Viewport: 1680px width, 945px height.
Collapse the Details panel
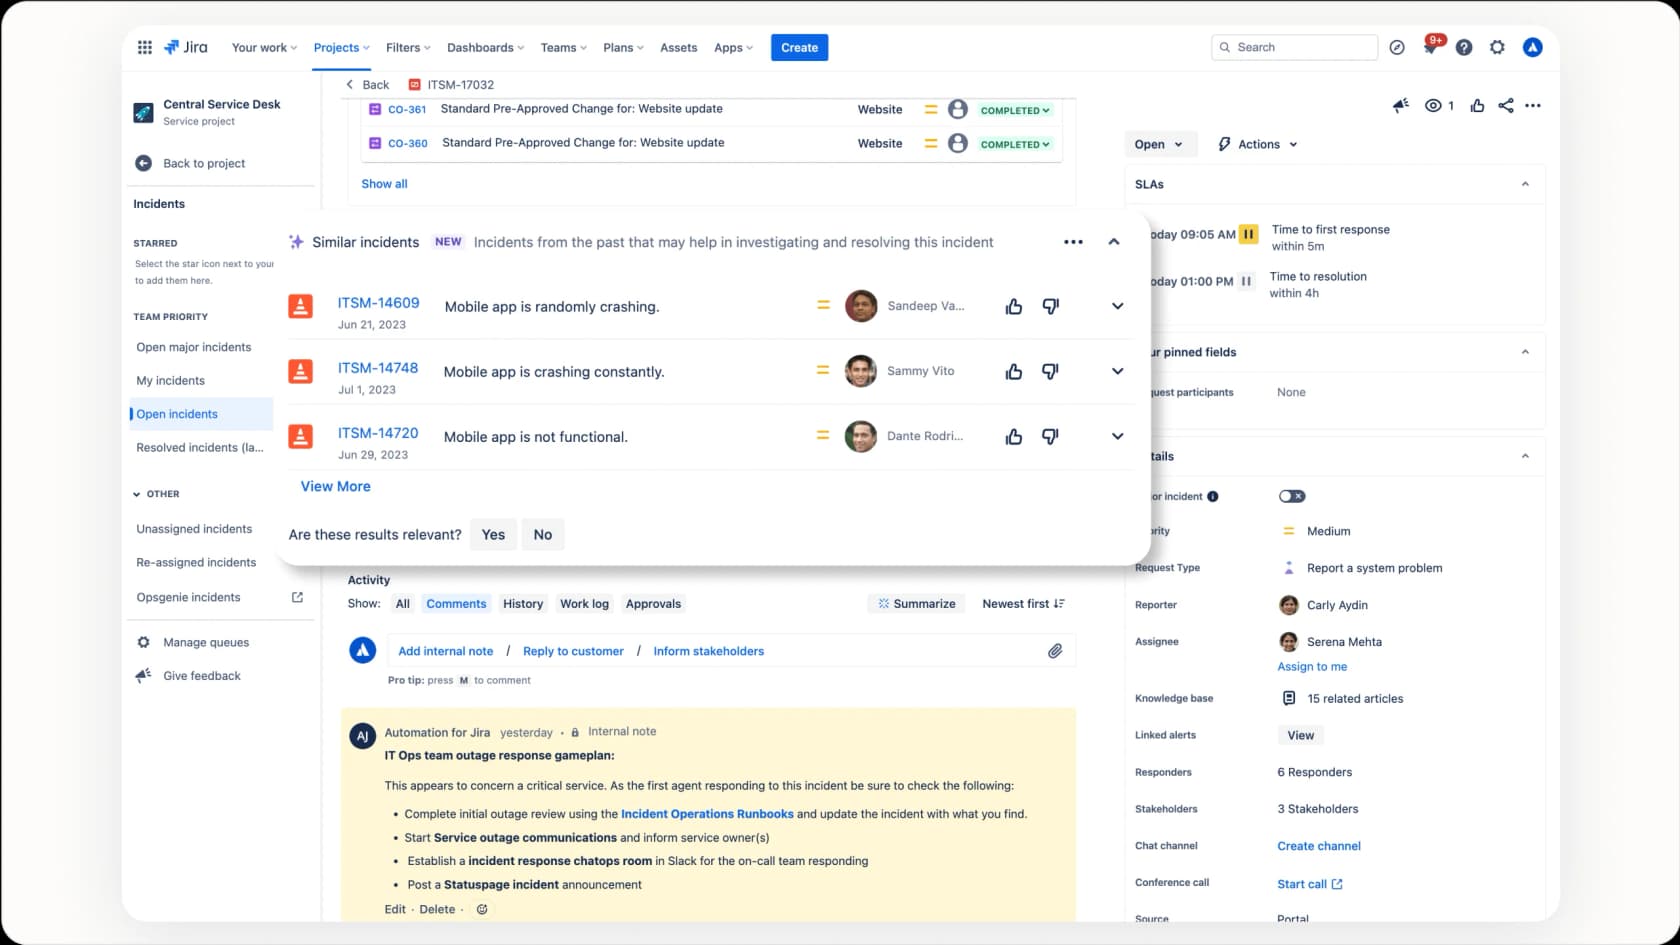[x=1525, y=456]
